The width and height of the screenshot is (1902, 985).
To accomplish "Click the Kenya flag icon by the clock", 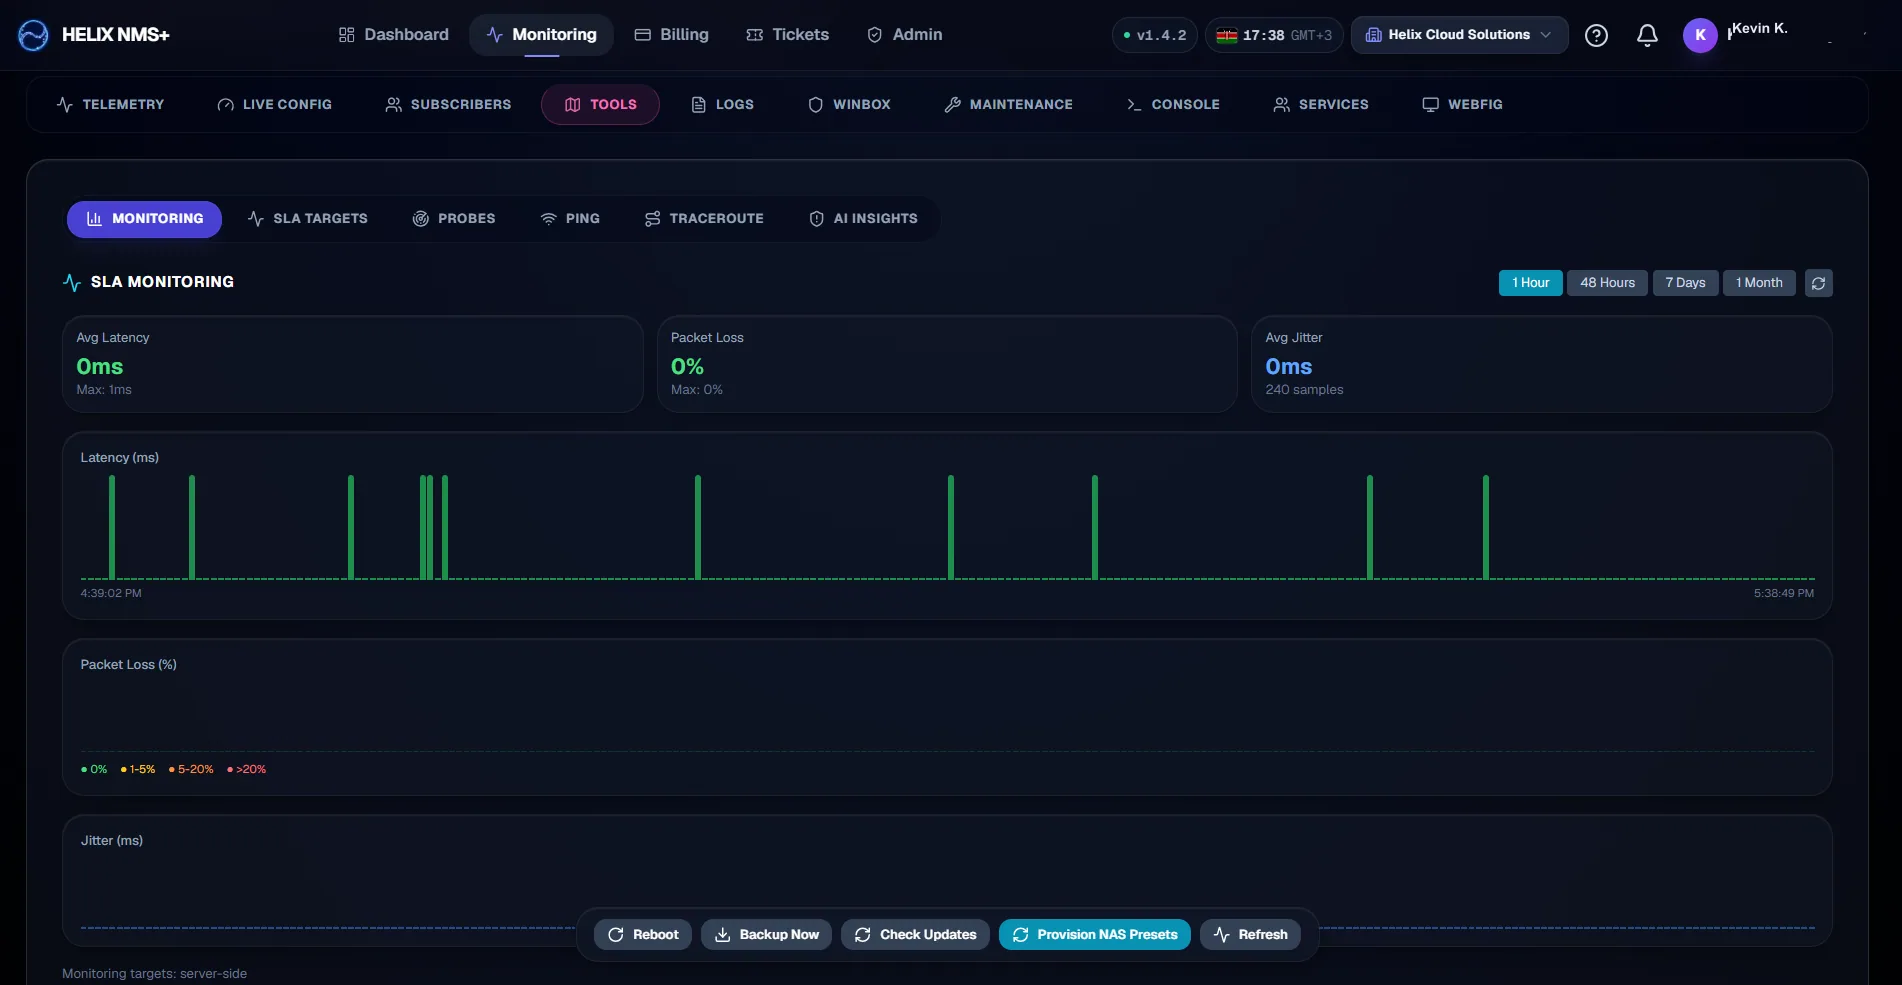I will [x=1227, y=35].
